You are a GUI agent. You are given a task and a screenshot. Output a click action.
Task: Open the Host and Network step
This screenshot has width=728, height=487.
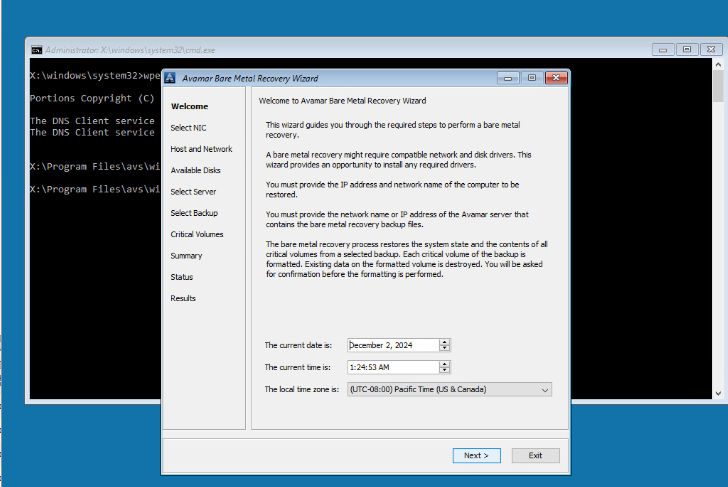(x=201, y=149)
